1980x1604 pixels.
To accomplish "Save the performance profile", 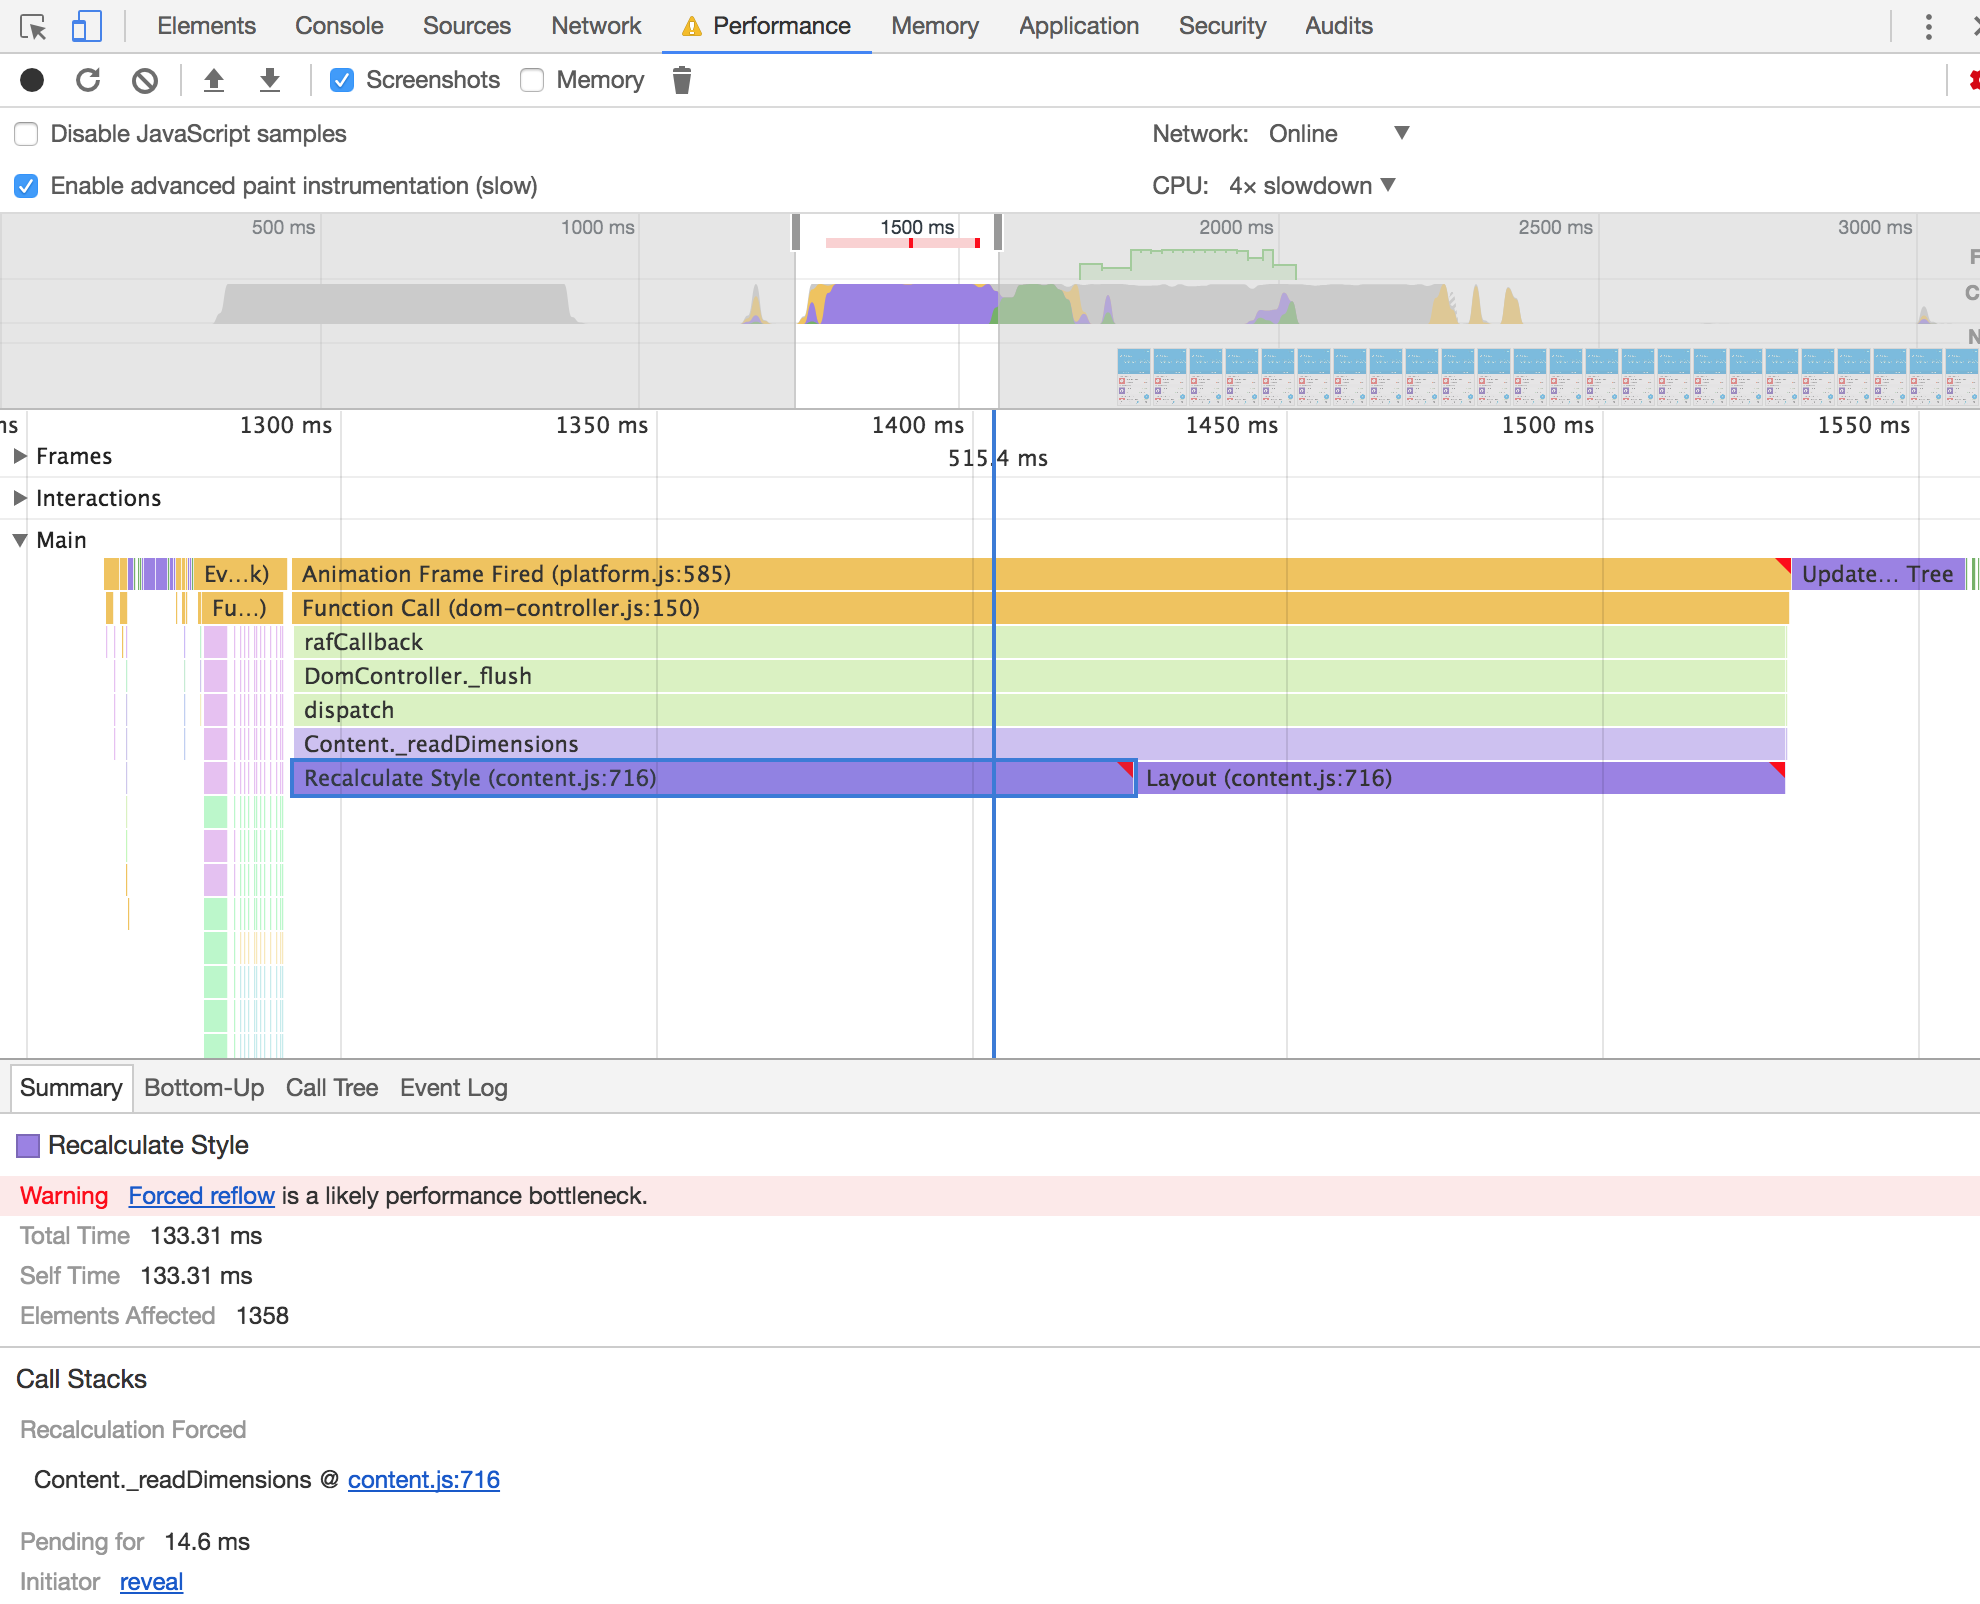I will [x=269, y=80].
